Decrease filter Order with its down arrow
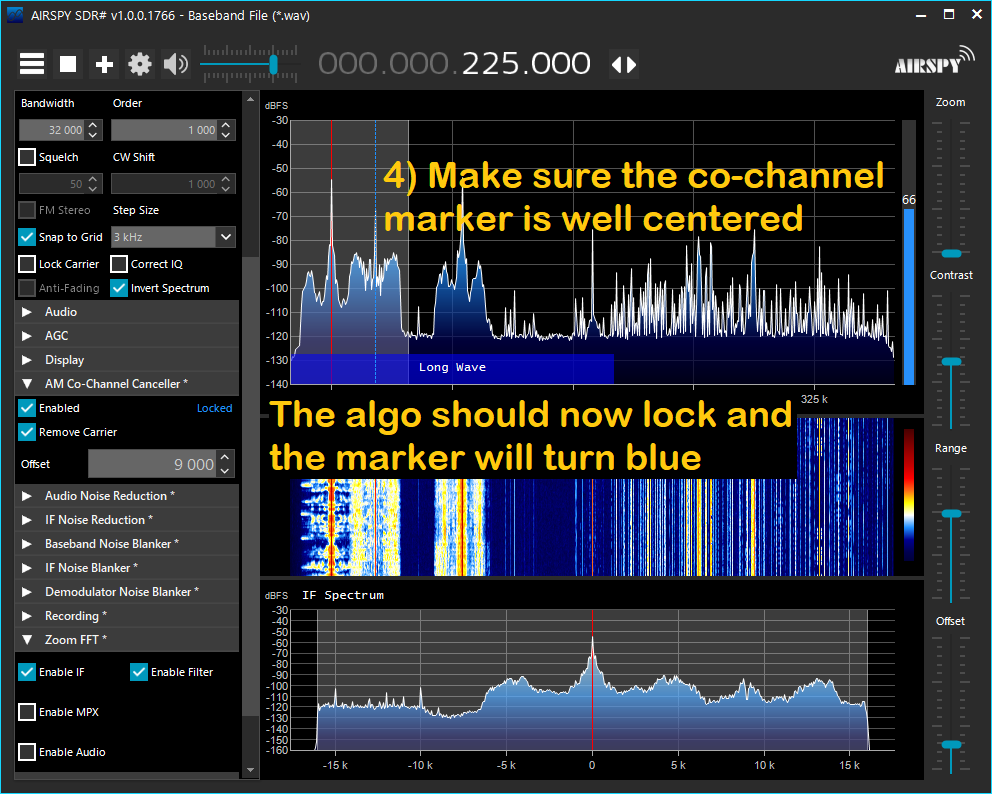992x794 pixels. pos(226,135)
